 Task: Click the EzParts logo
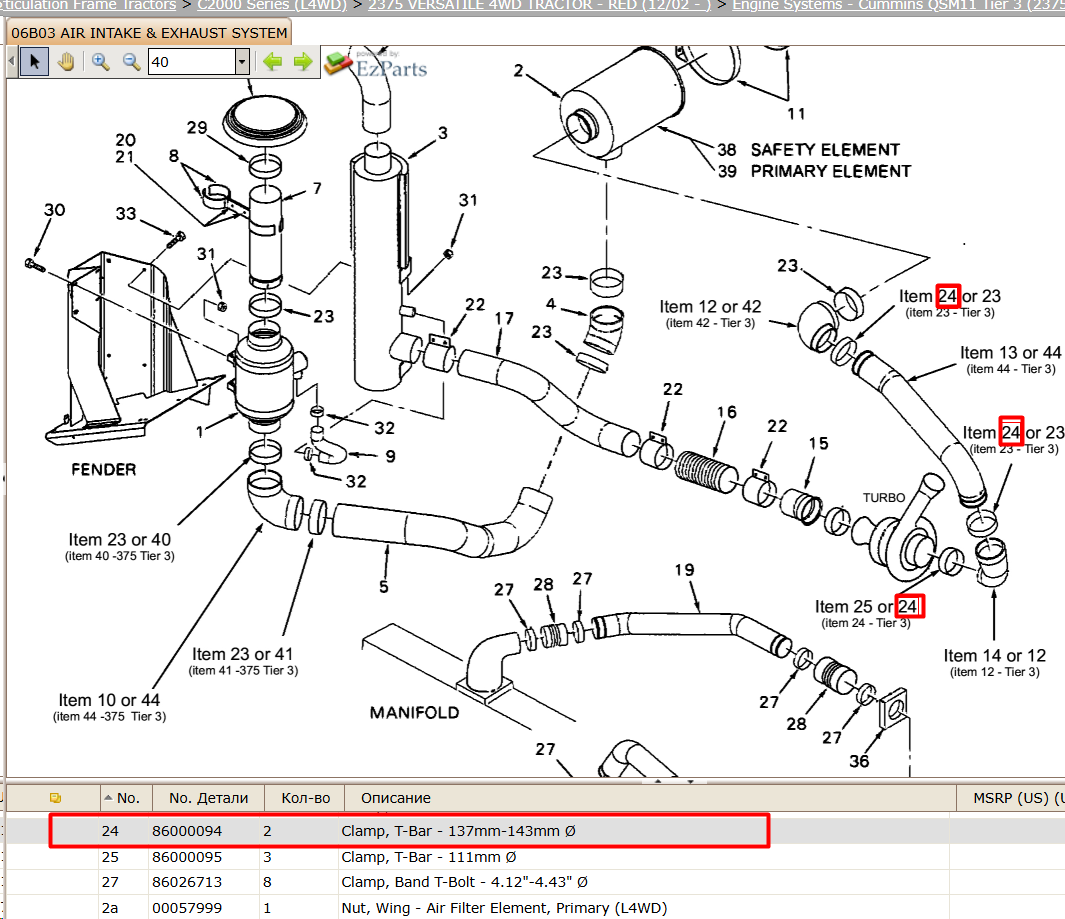(376, 65)
